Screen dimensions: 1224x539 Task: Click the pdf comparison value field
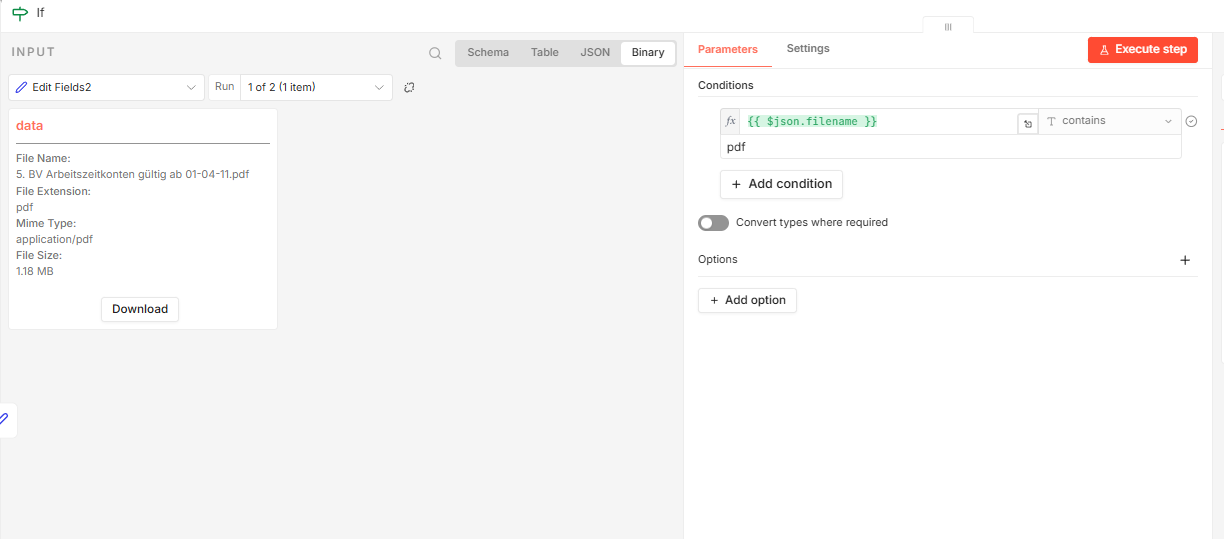(x=950, y=147)
